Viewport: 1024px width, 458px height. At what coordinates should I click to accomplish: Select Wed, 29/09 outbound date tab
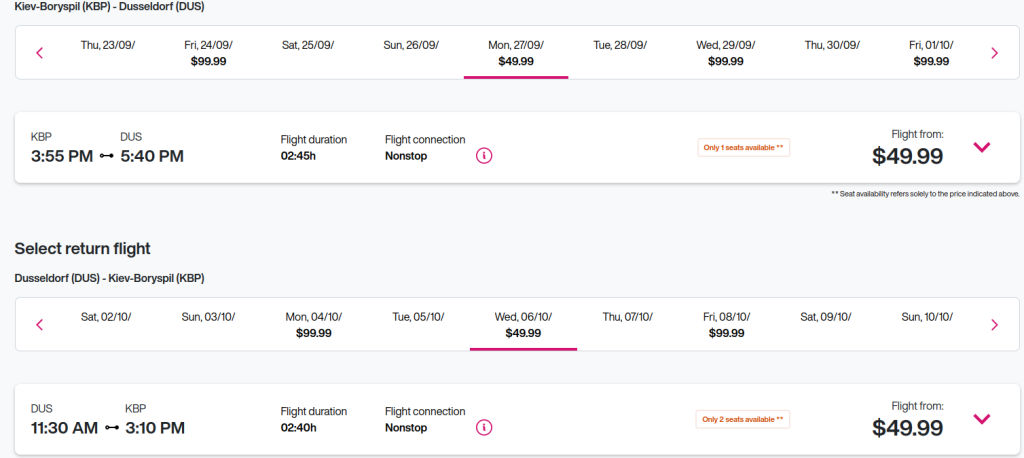725,53
